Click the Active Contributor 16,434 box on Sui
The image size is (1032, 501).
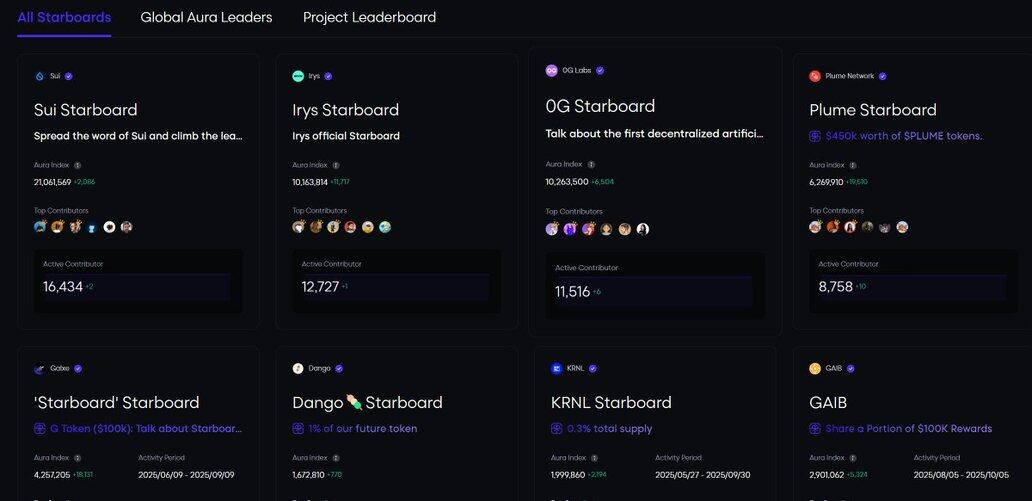tap(138, 281)
